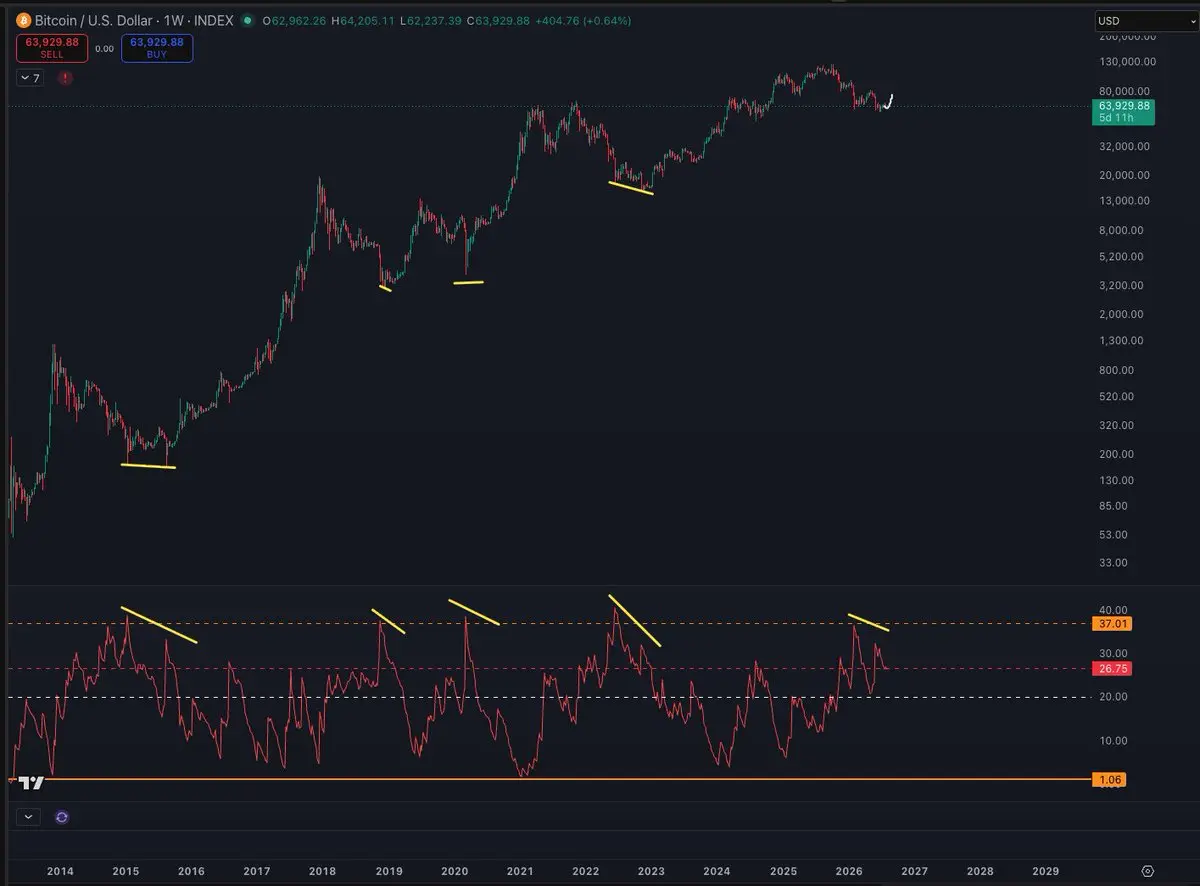The image size is (1200, 886).
Task: Click the 20,000.00 price scale label
Action: pyautogui.click(x=1126, y=175)
